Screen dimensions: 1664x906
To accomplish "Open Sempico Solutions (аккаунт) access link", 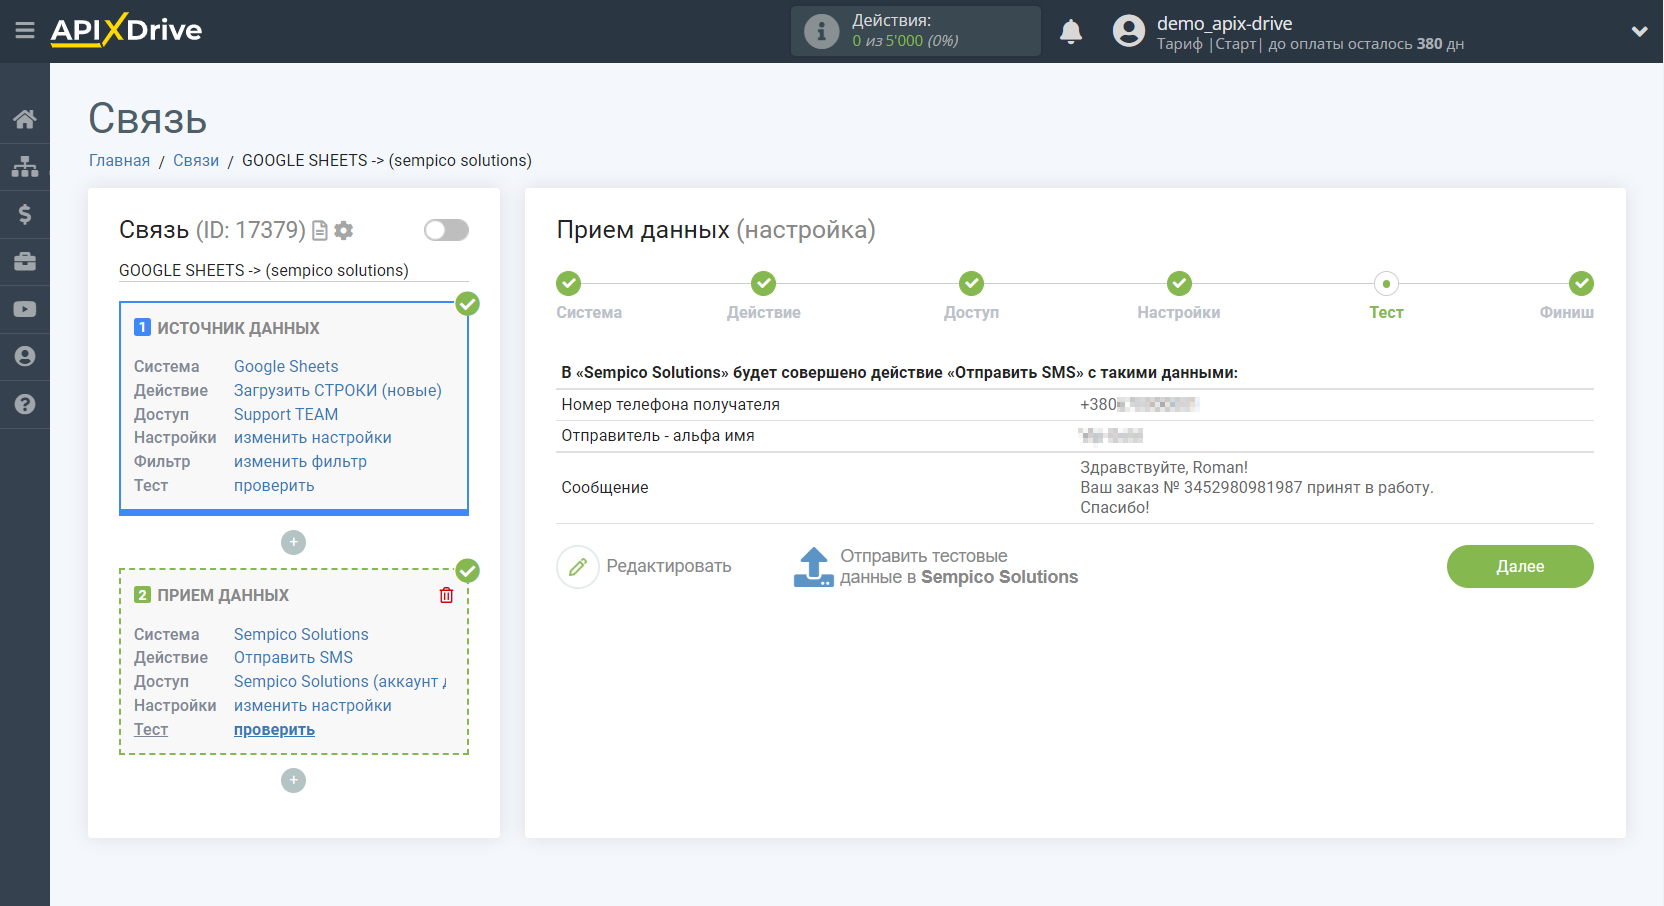I will pos(340,682).
